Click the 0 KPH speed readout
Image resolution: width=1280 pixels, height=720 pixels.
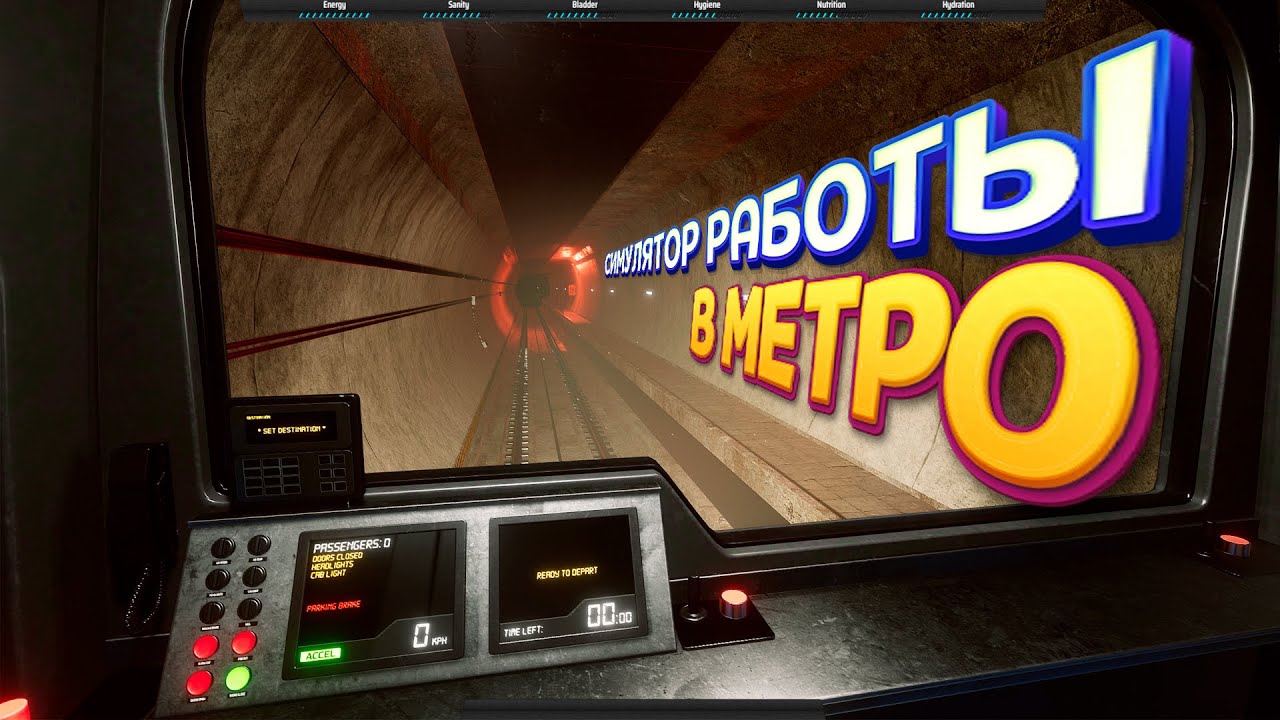click(x=431, y=634)
